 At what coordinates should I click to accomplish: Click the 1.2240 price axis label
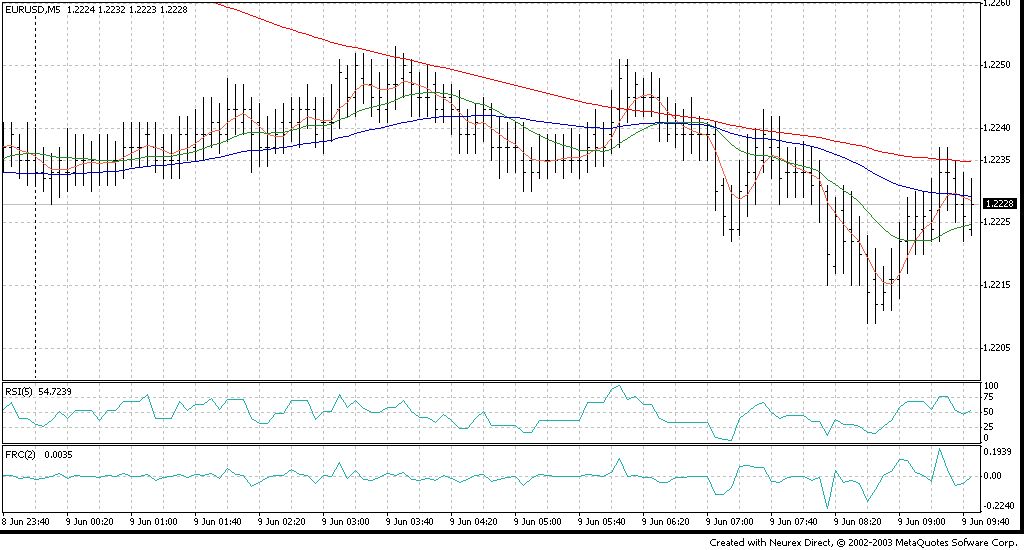click(999, 128)
